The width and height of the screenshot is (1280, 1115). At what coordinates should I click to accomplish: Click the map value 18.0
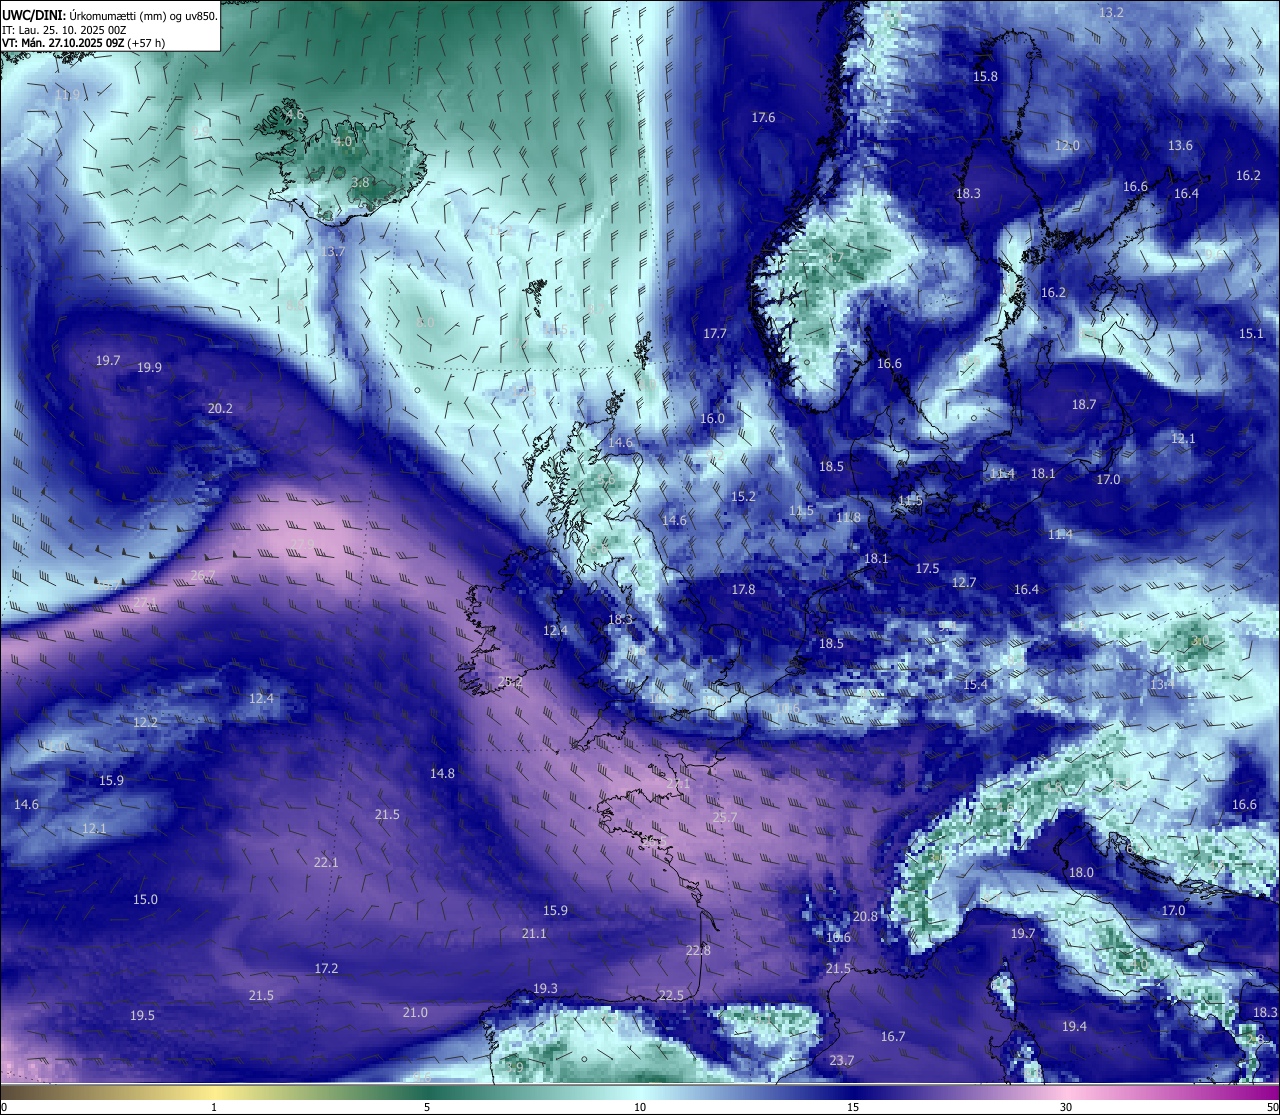pos(1081,873)
